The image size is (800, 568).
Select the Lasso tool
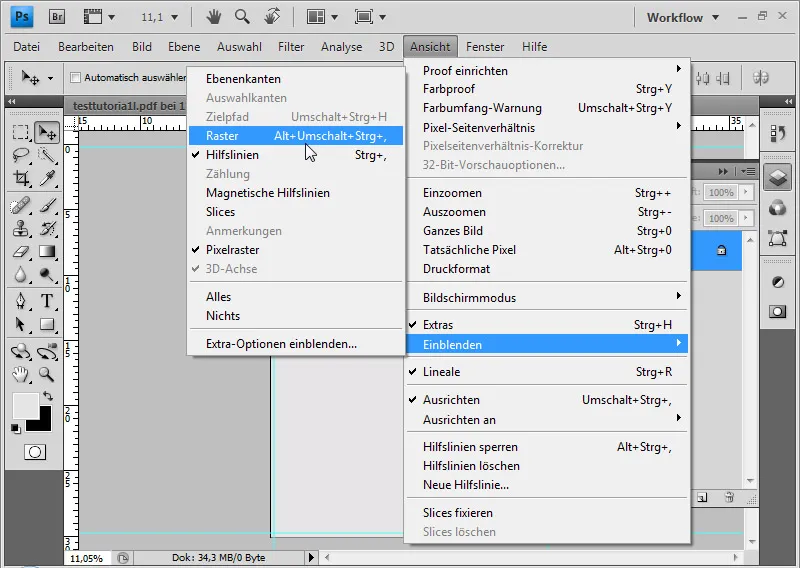tap(20, 155)
